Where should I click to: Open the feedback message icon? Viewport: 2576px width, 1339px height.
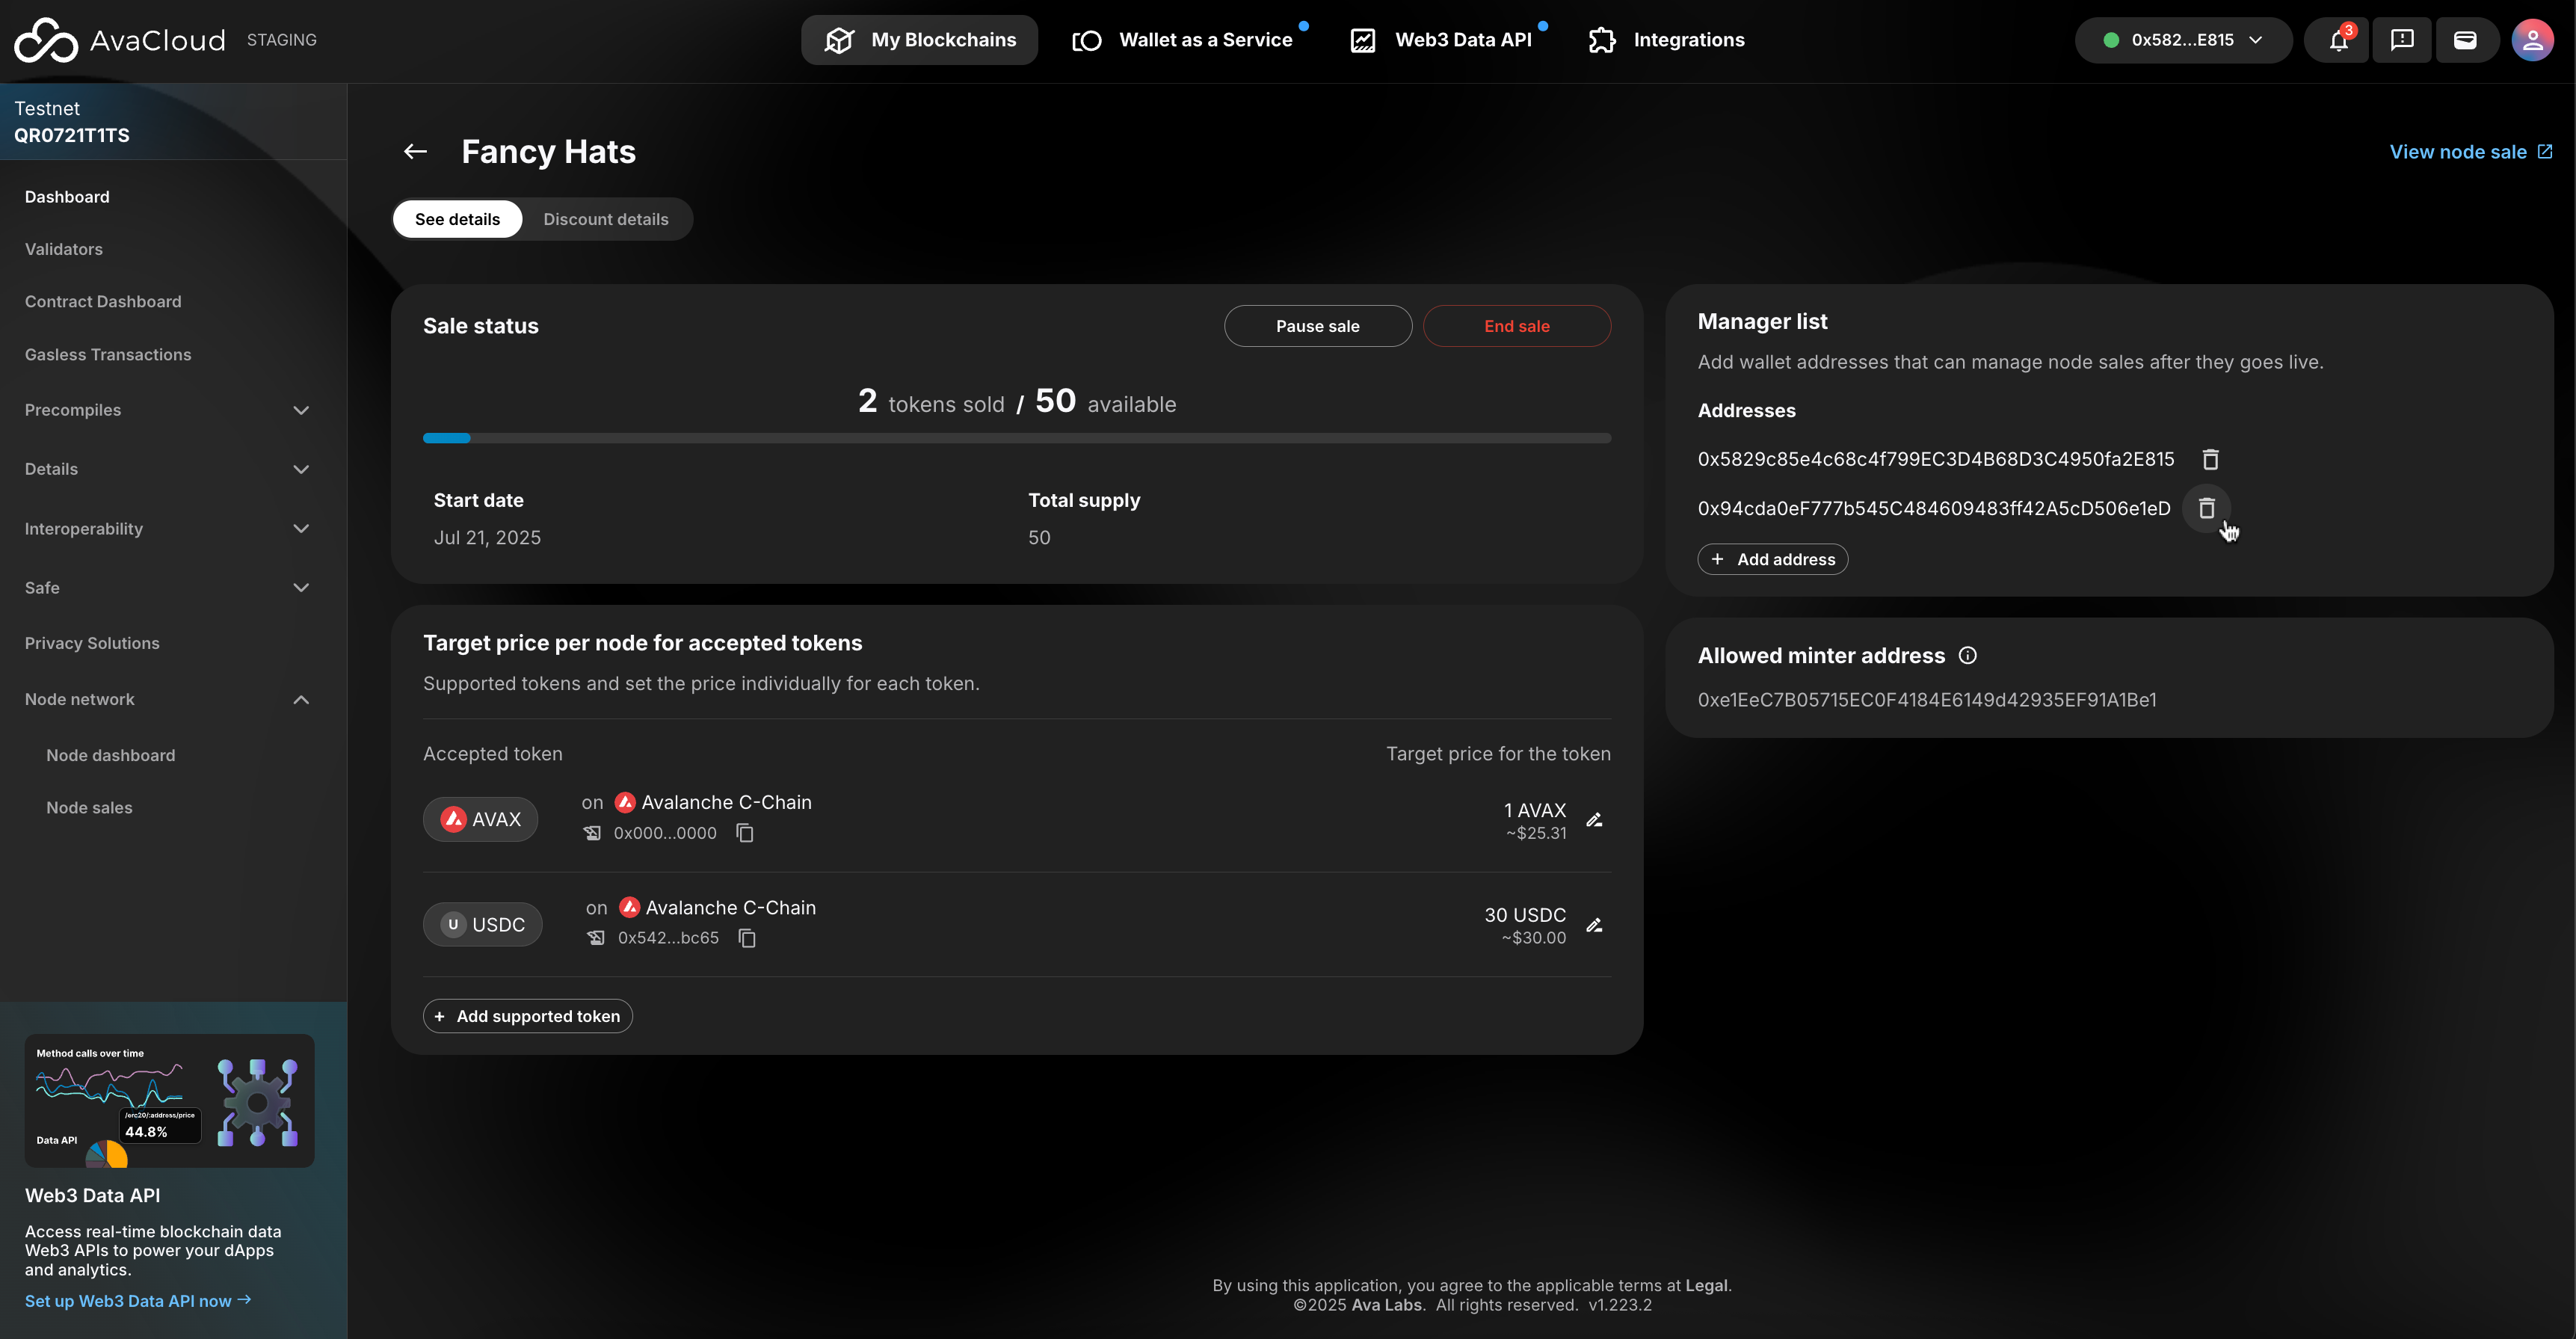click(x=2402, y=40)
